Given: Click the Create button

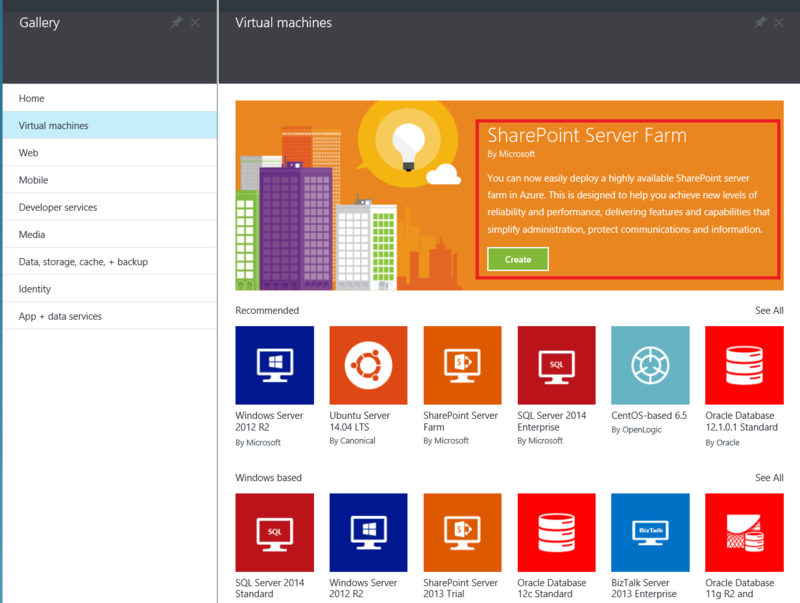Looking at the screenshot, I should click(517, 258).
